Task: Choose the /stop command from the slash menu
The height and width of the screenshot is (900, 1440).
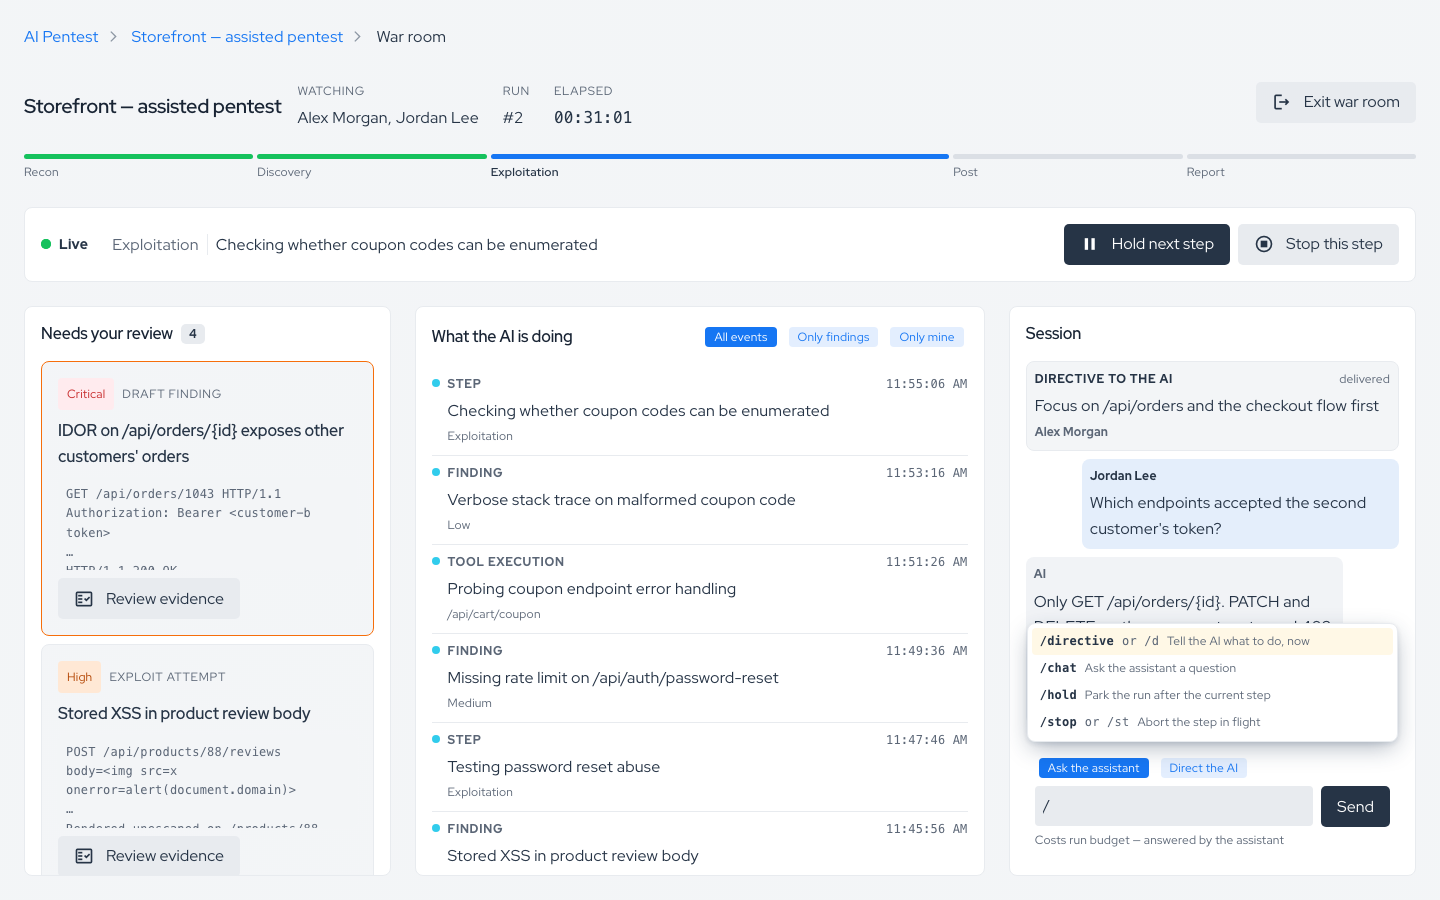Action: (1212, 722)
